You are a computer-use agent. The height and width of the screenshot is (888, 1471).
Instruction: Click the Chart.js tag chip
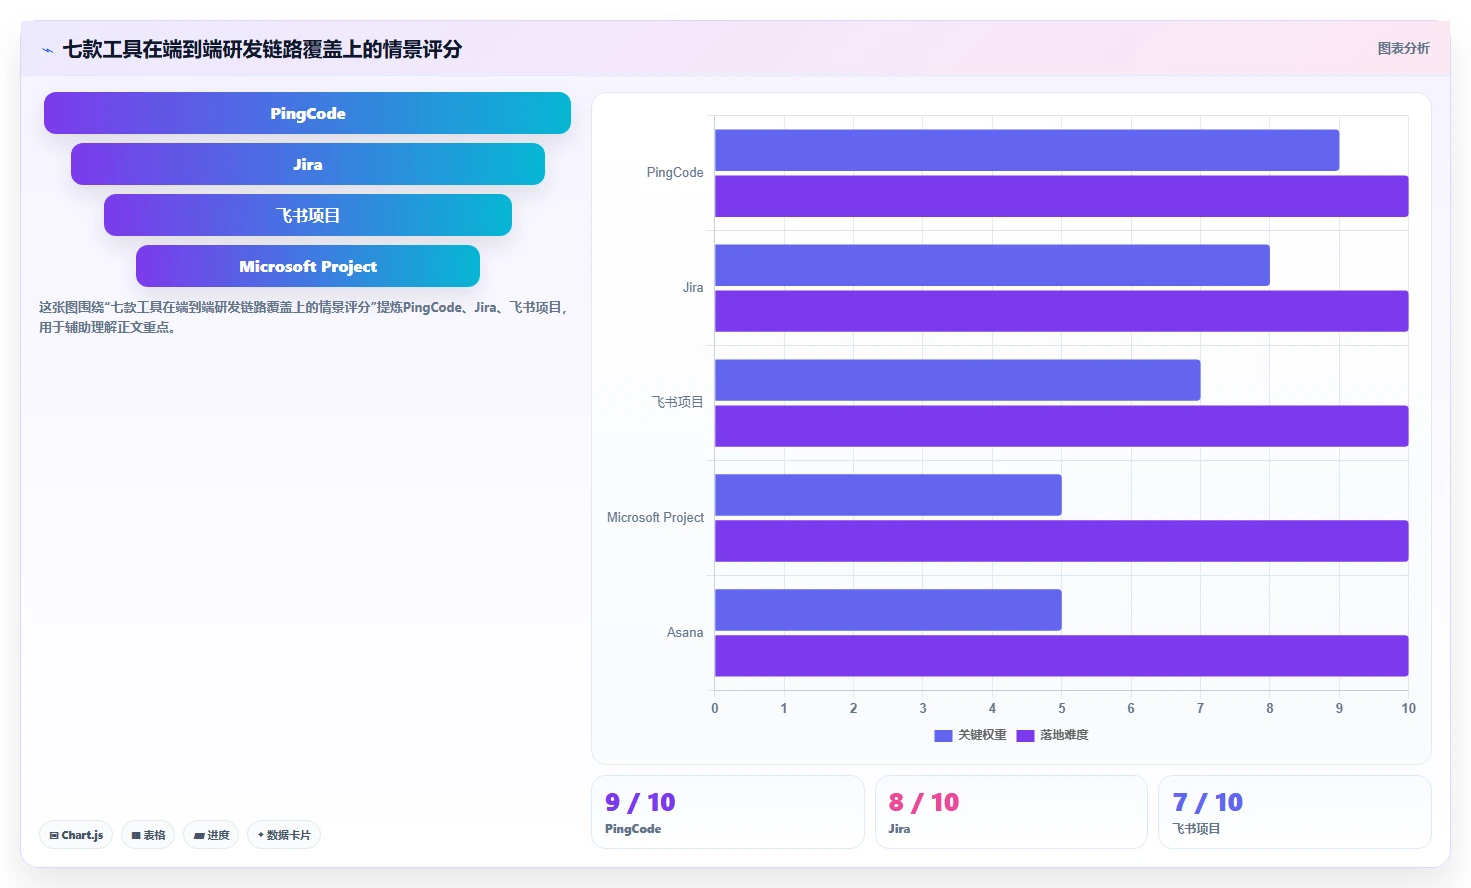coord(76,835)
